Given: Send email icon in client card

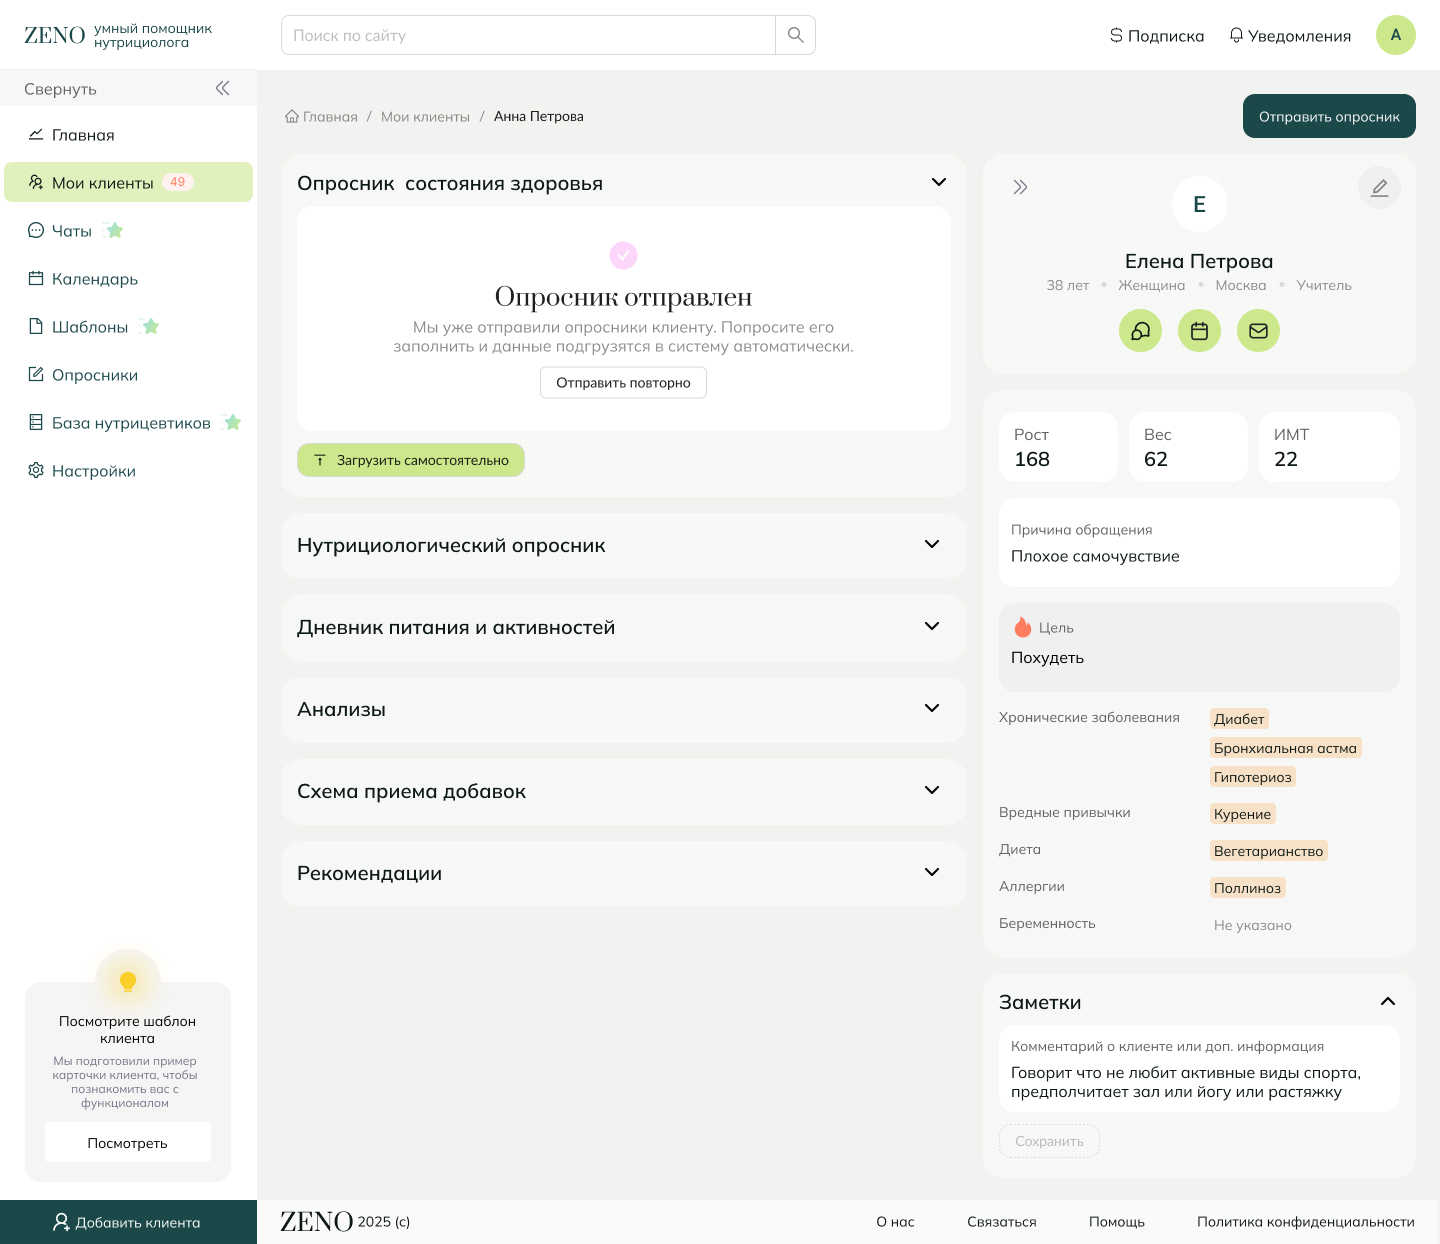Looking at the screenshot, I should point(1258,331).
